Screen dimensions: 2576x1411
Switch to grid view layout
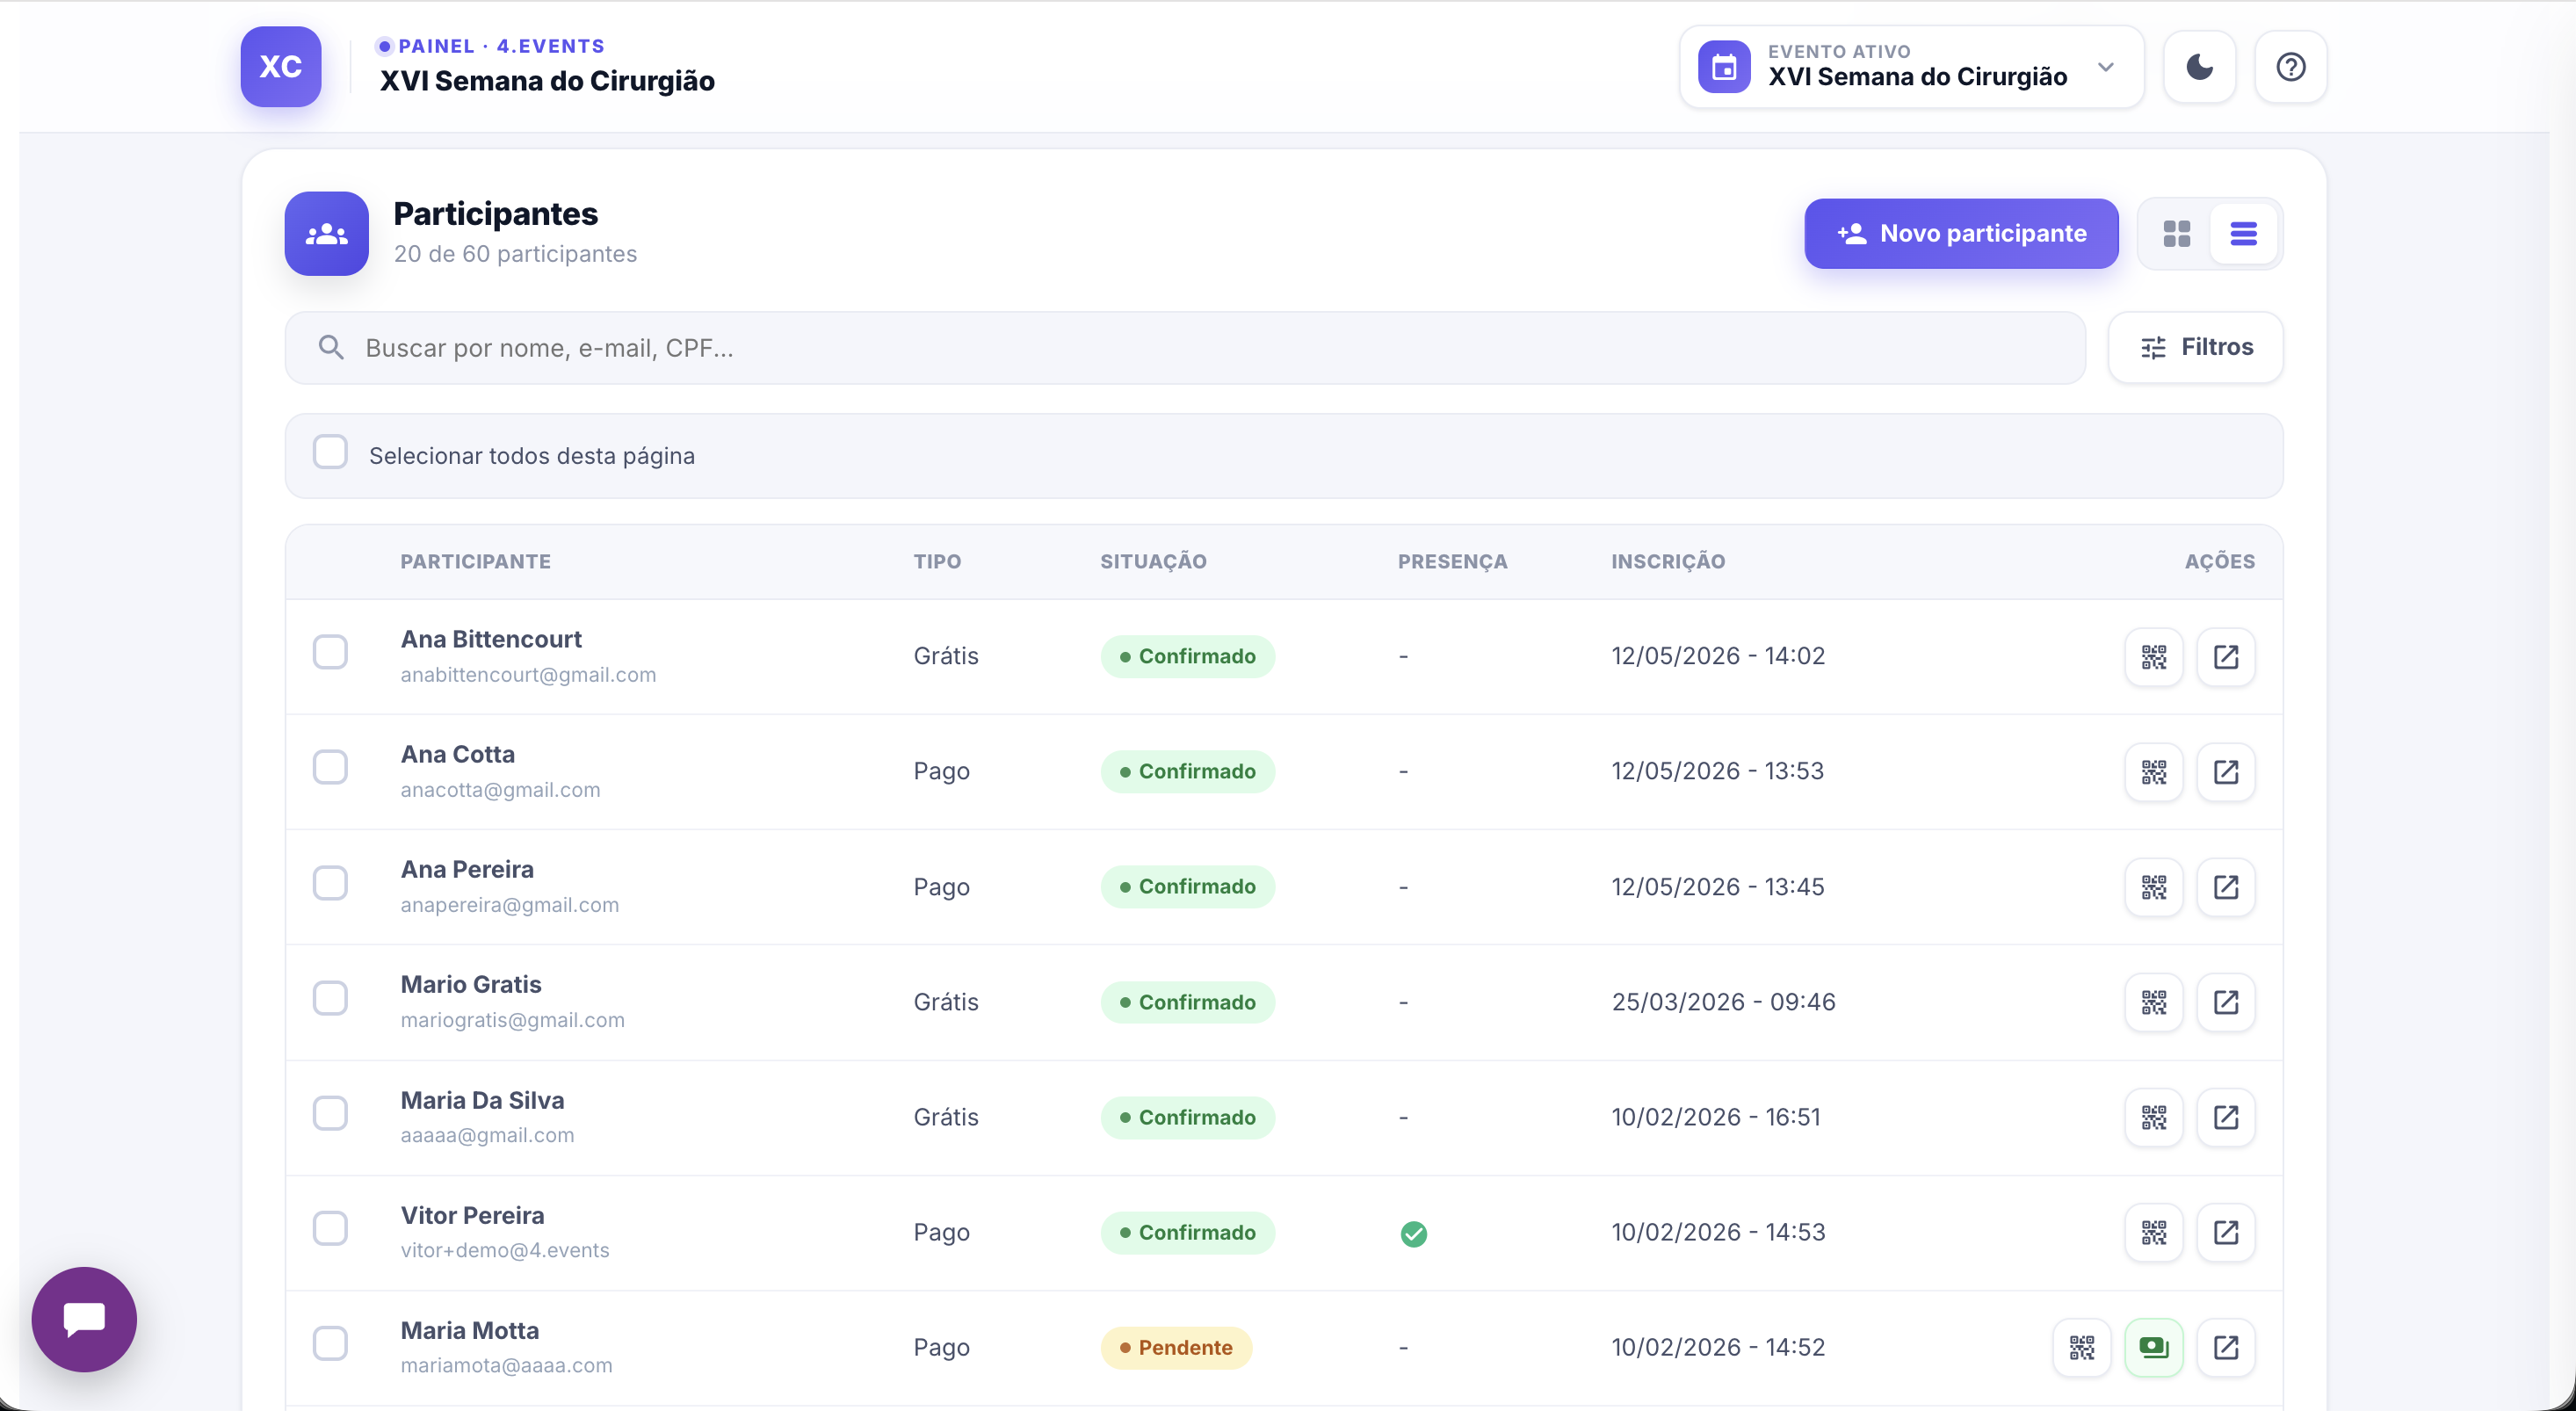coord(2176,233)
